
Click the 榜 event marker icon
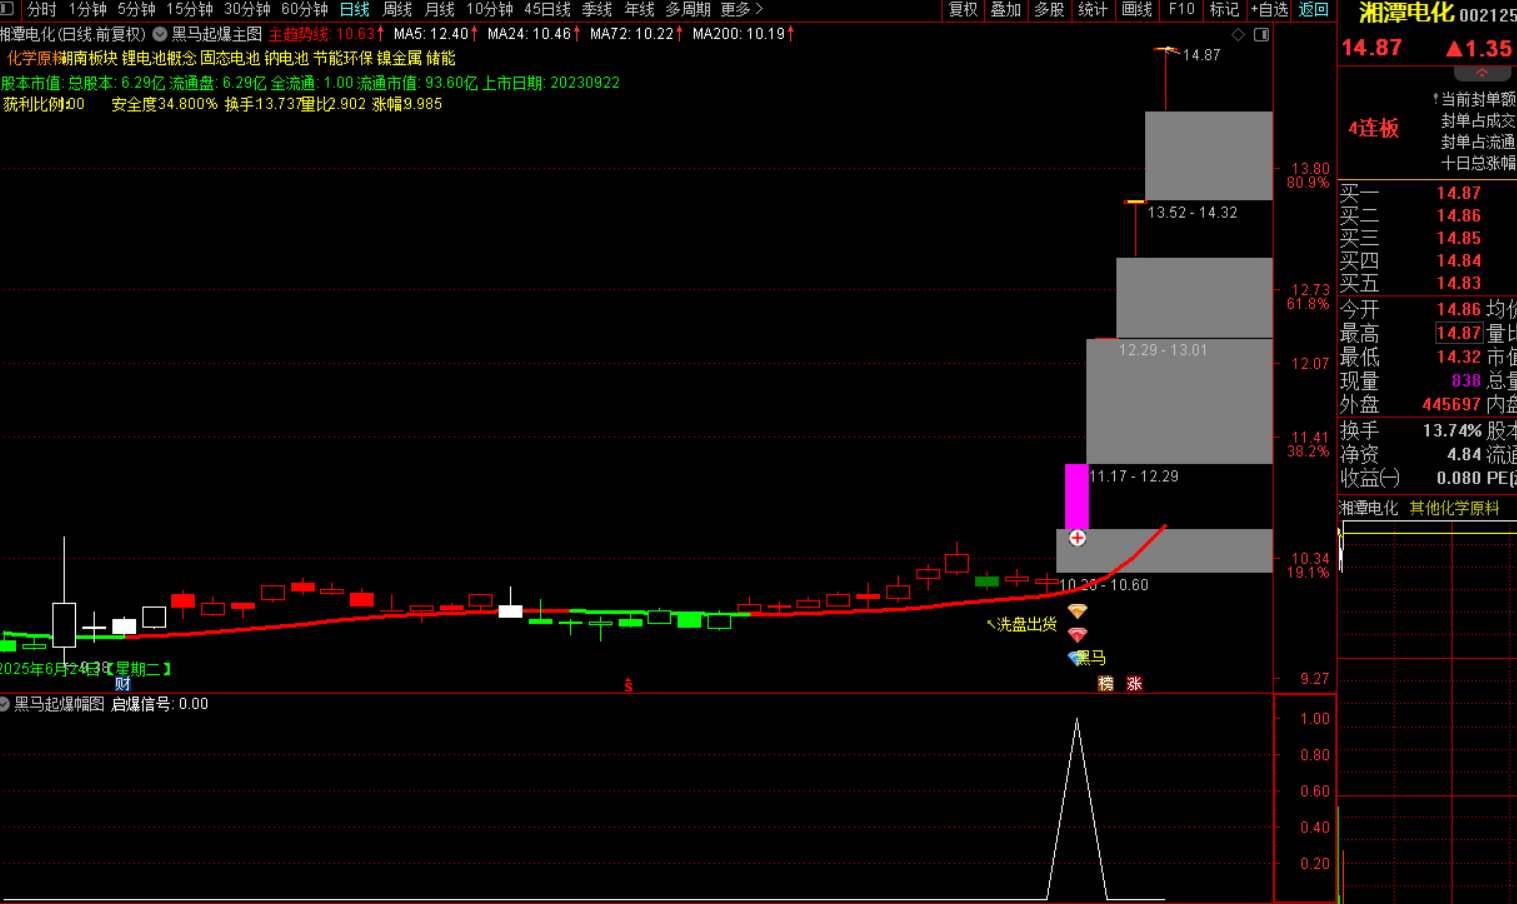(x=1105, y=684)
